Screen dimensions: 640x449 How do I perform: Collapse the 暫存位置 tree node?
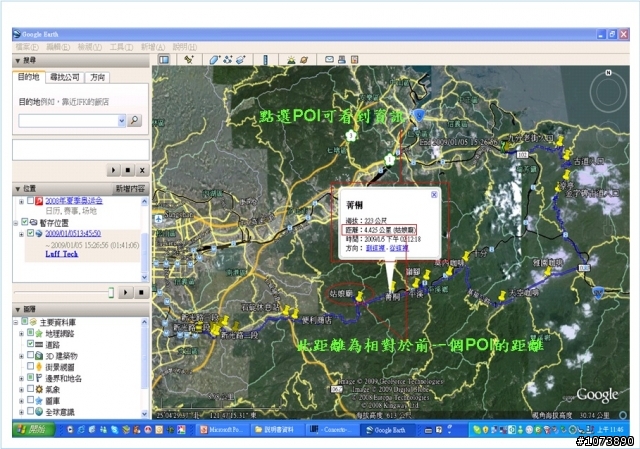coord(16,223)
